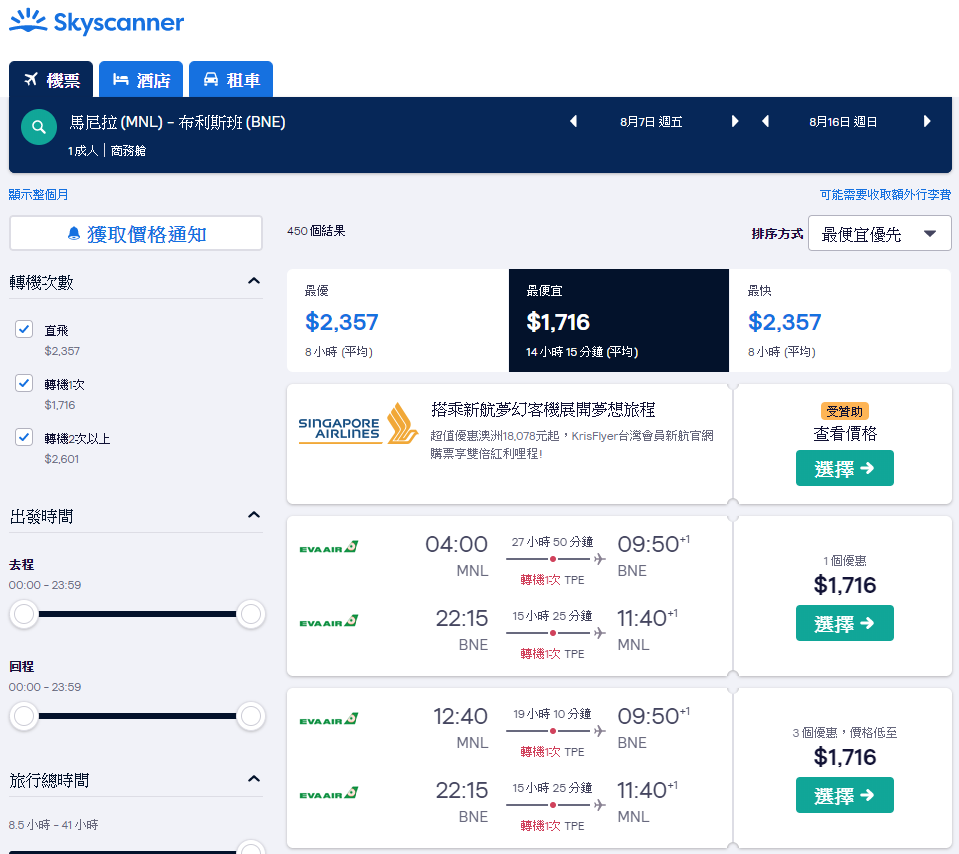This screenshot has height=854, width=959.
Task: Click the 1 個優惠 text
Action: (845, 560)
